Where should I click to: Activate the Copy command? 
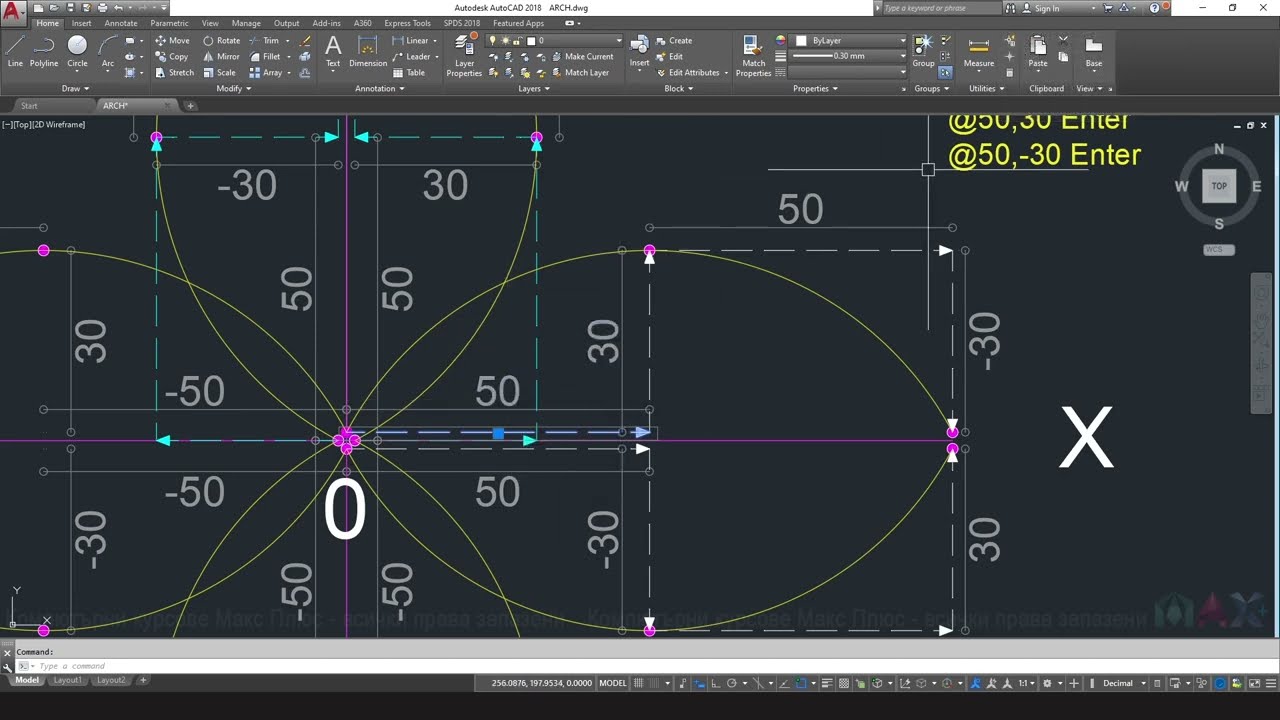click(x=172, y=57)
